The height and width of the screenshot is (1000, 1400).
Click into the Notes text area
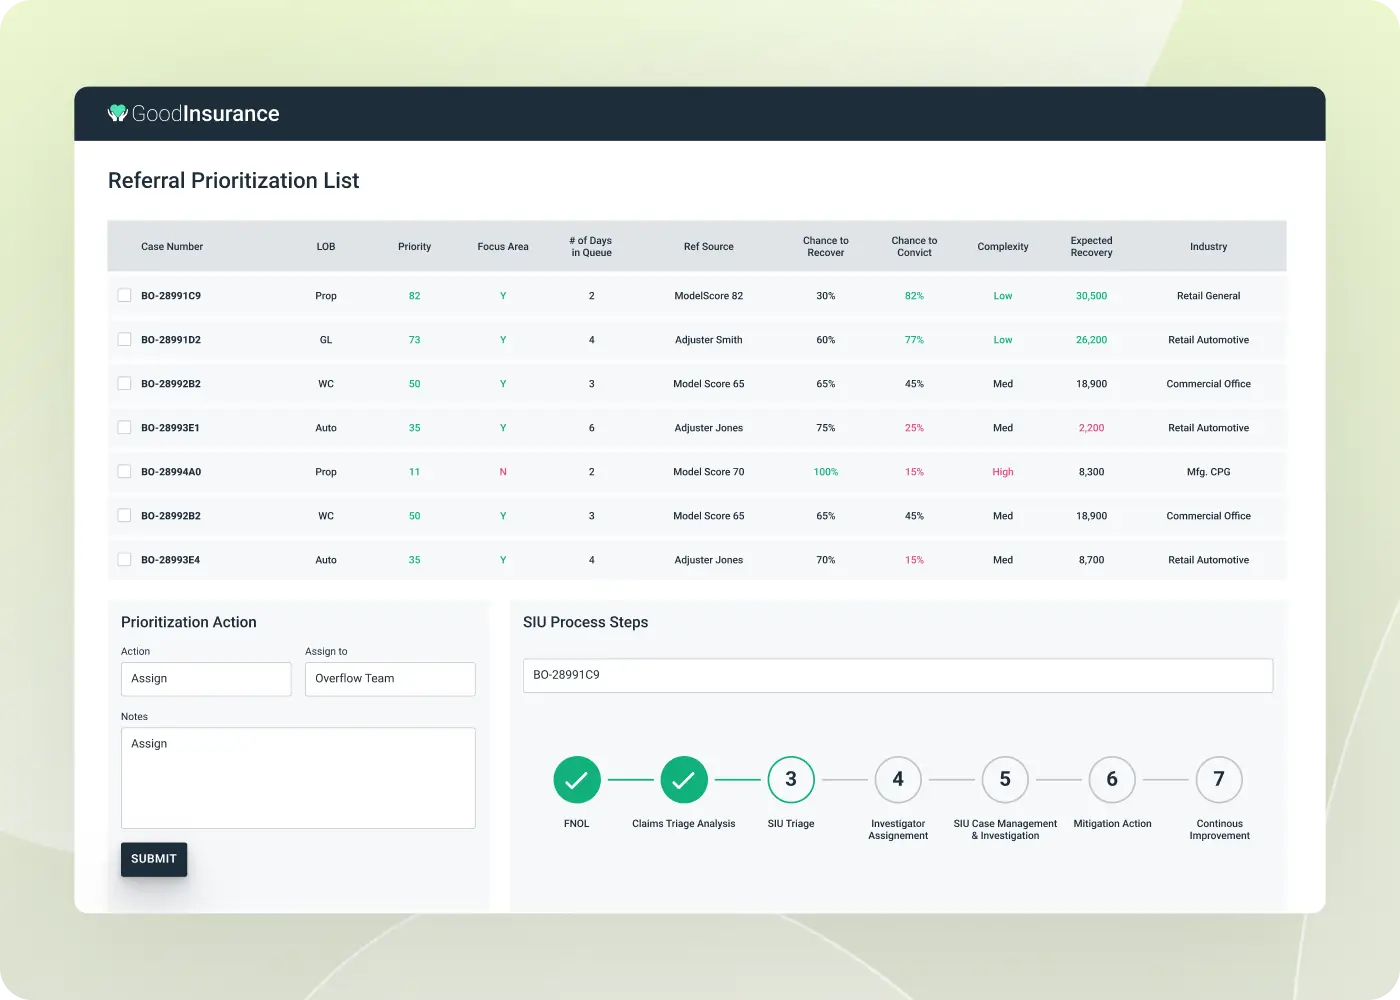[x=298, y=778]
